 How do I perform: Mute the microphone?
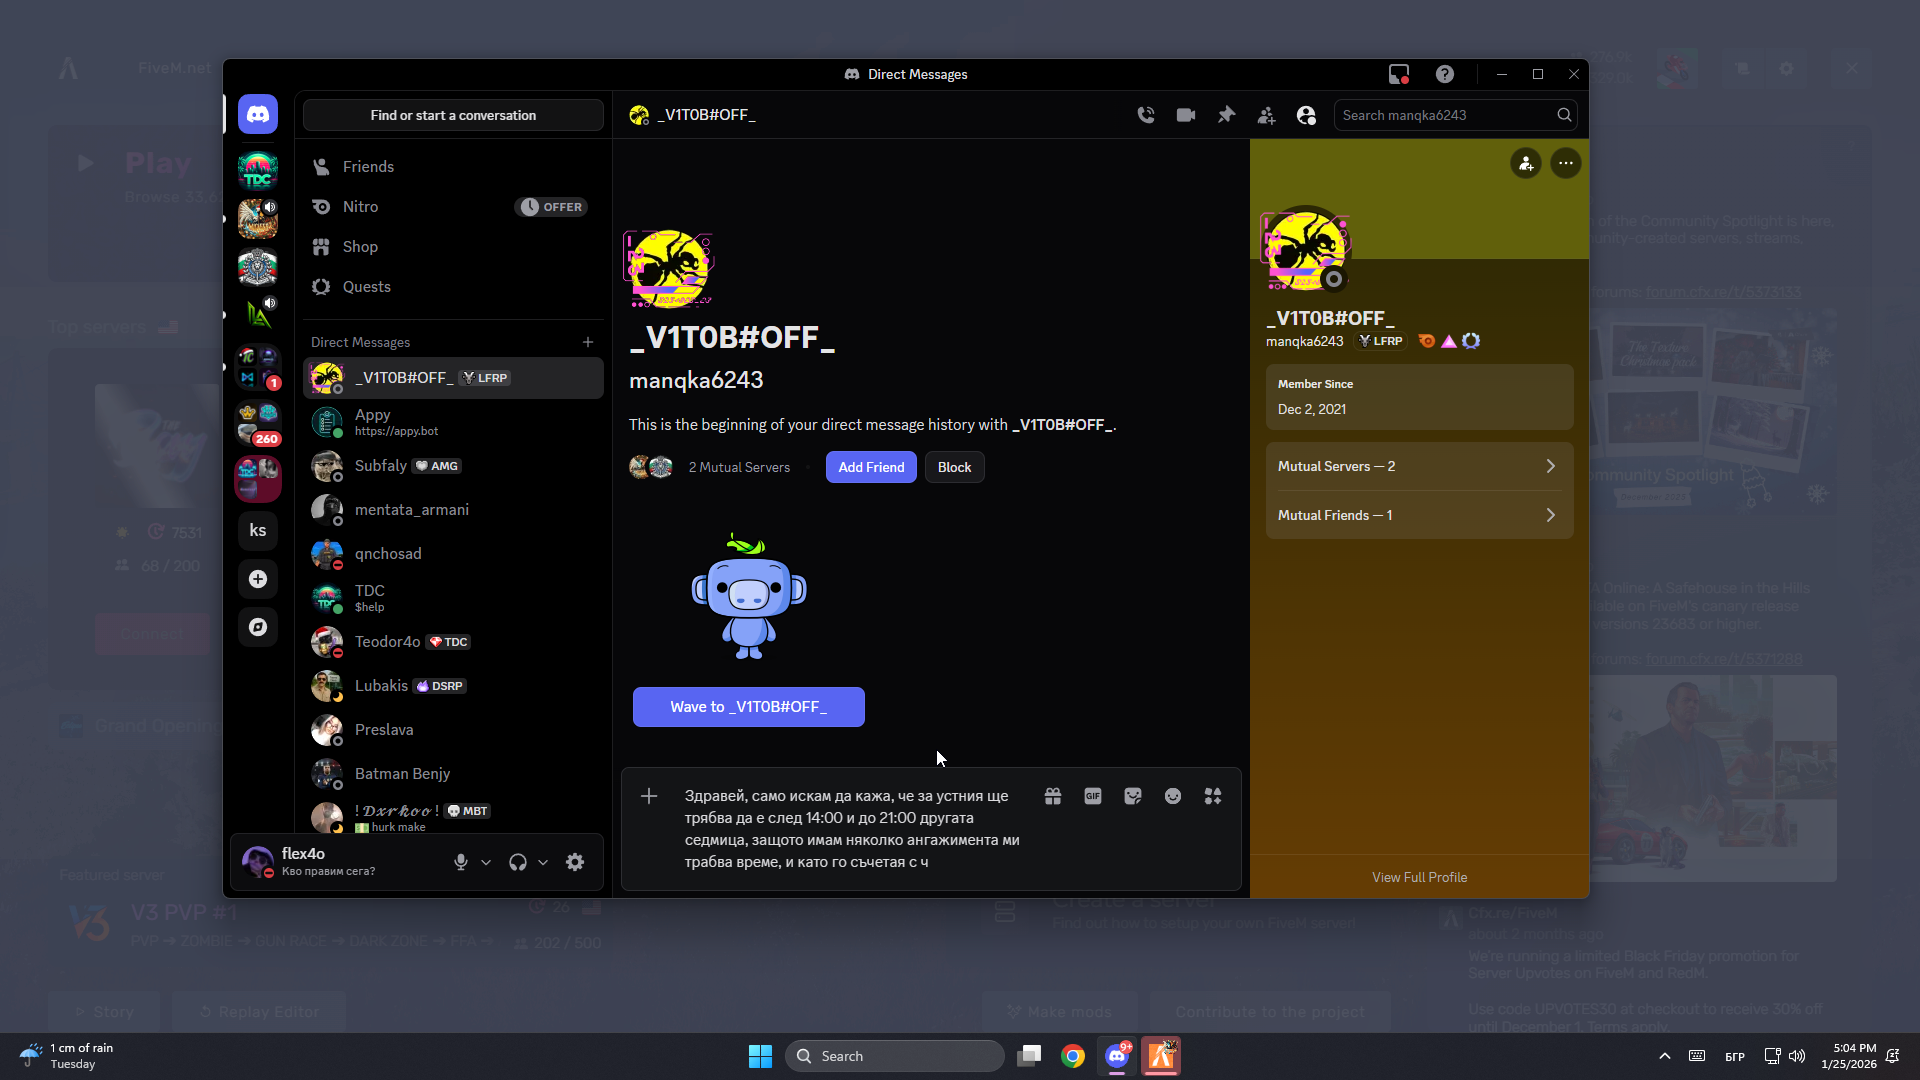(461, 862)
